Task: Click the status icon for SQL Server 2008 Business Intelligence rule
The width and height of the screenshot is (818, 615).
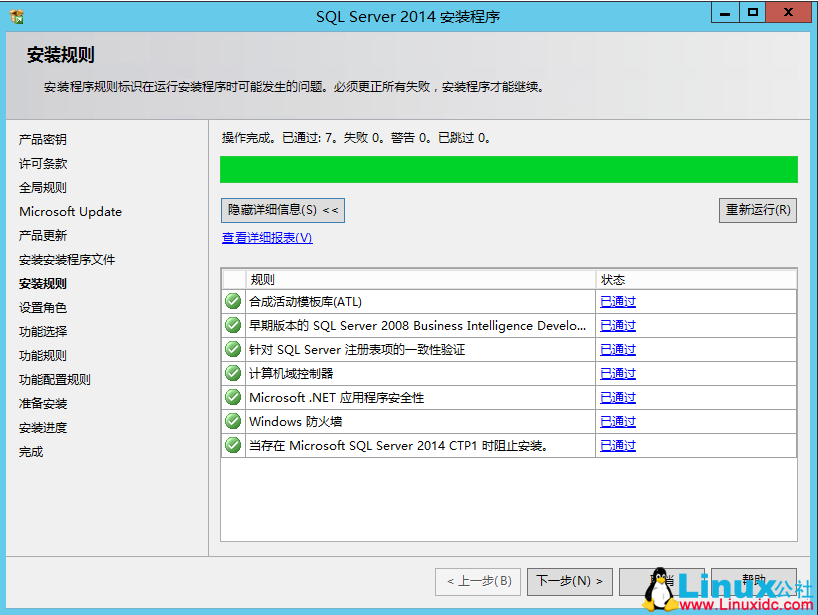Action: (232, 325)
